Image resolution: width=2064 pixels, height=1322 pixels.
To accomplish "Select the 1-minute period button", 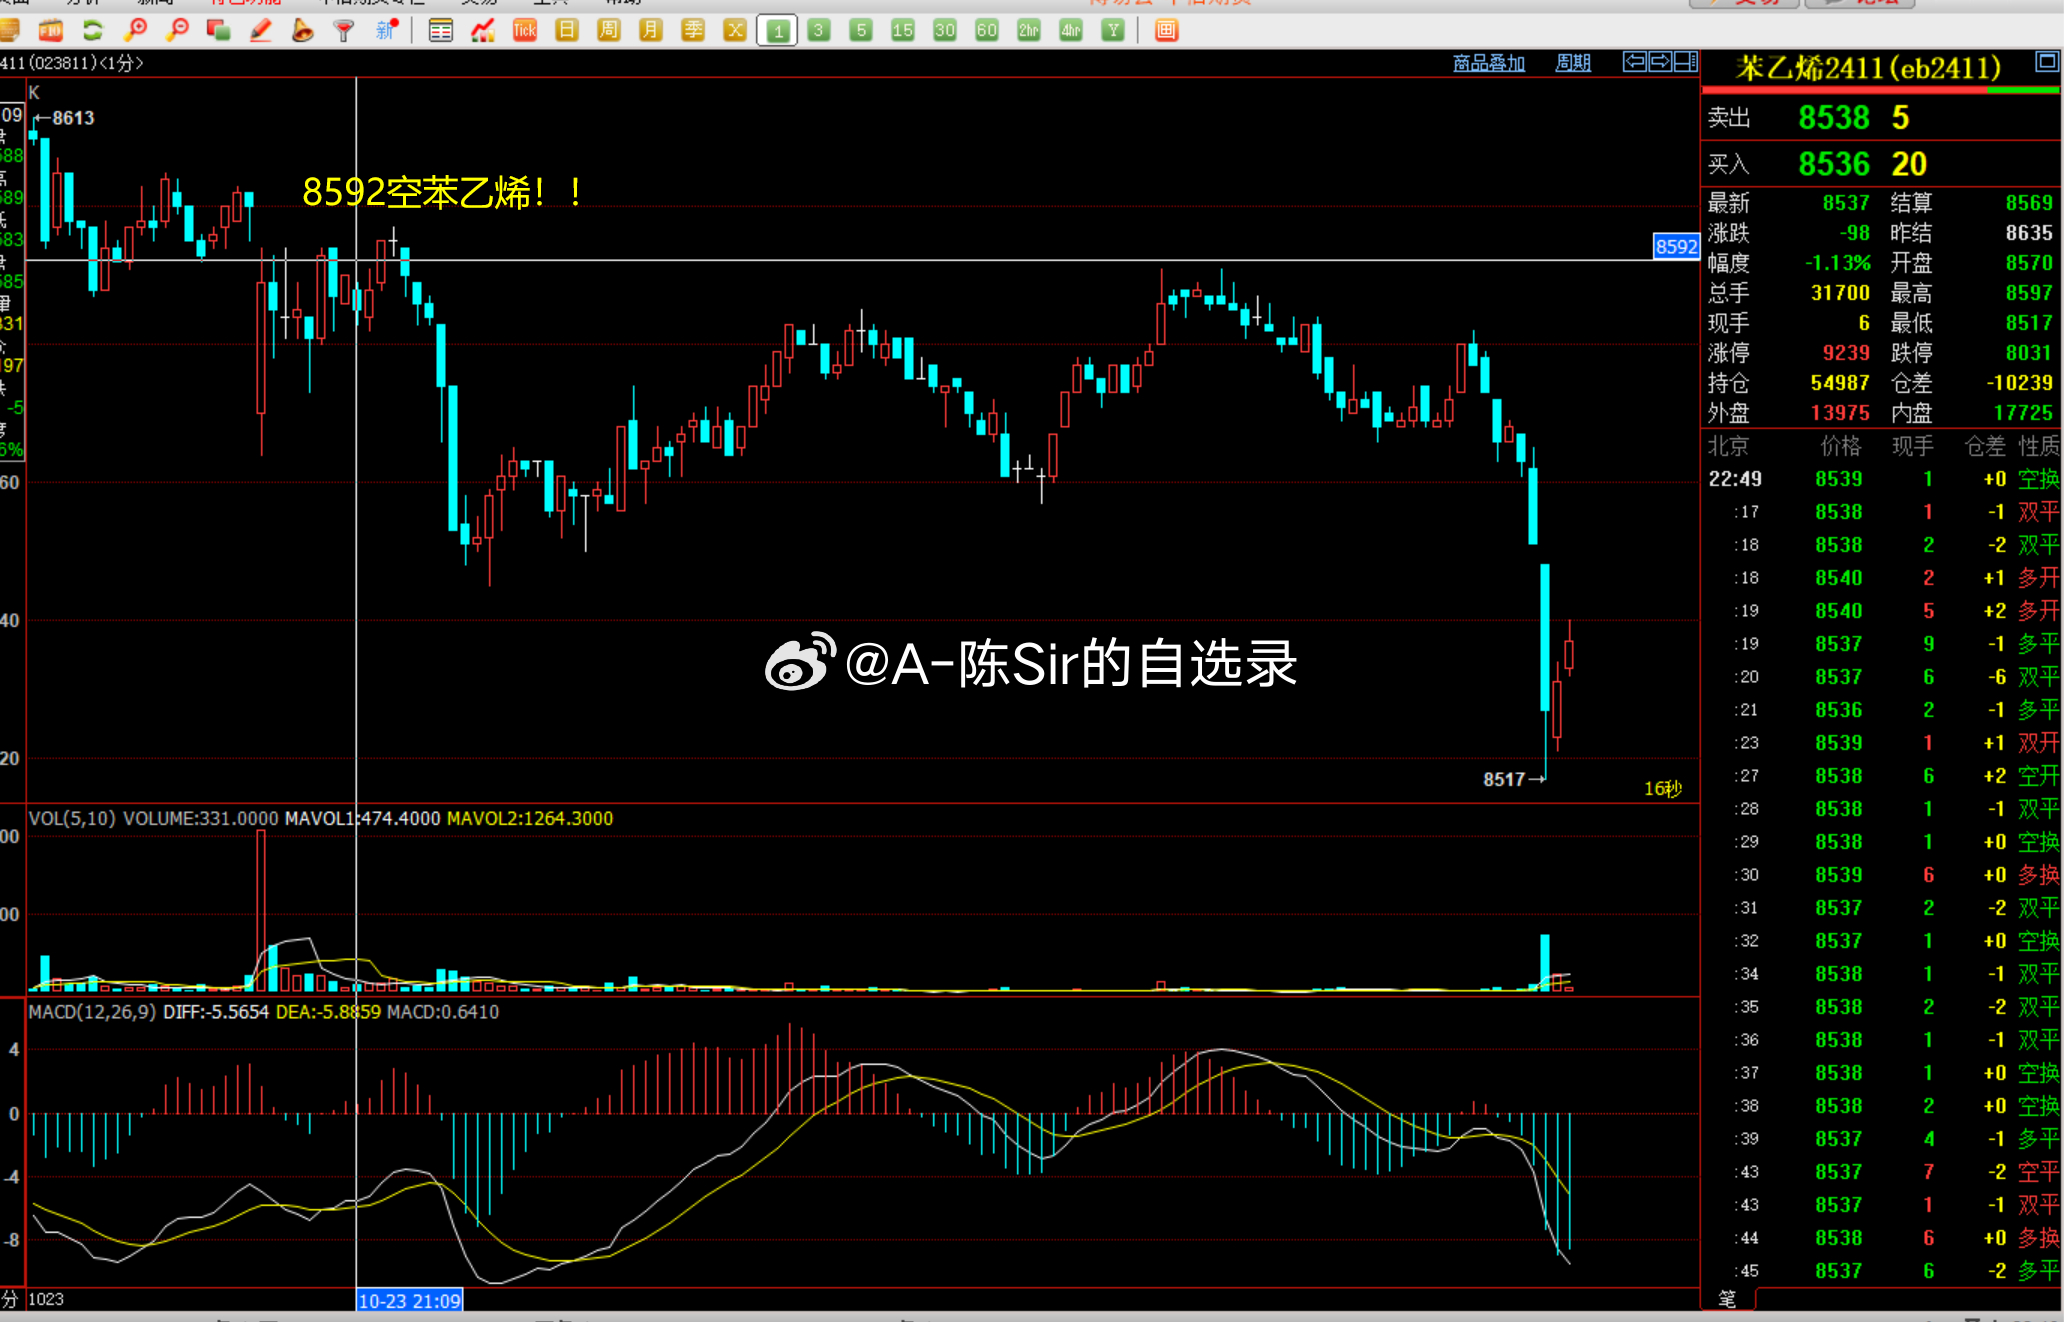I will [777, 31].
